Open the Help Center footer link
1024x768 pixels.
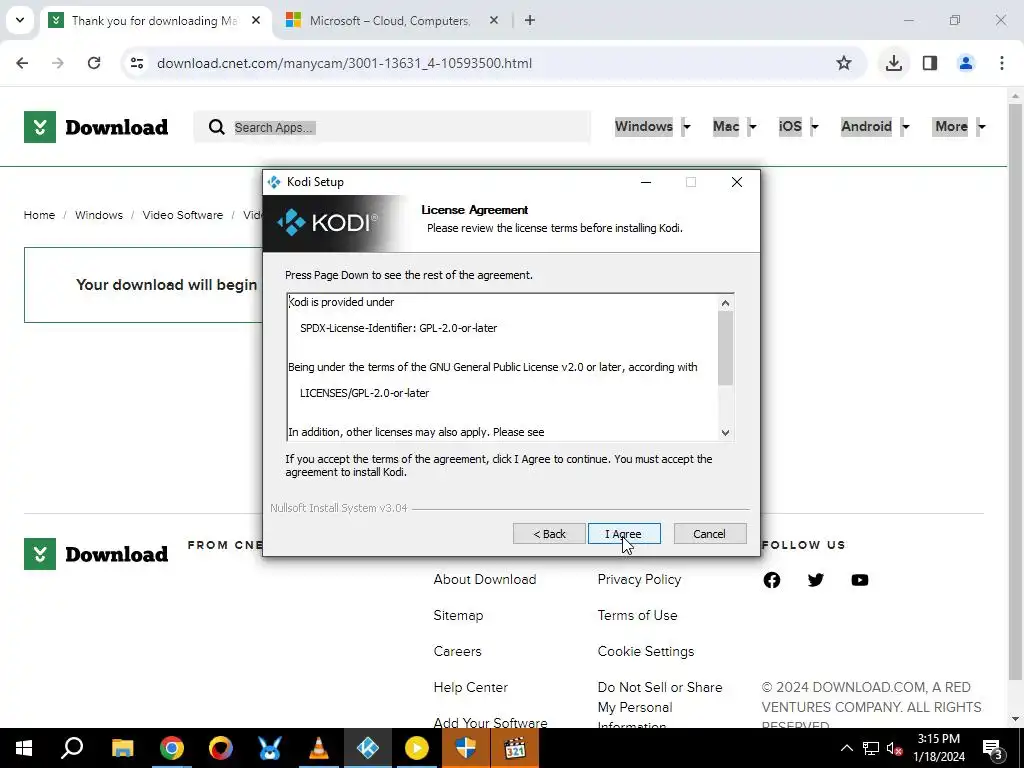point(470,687)
